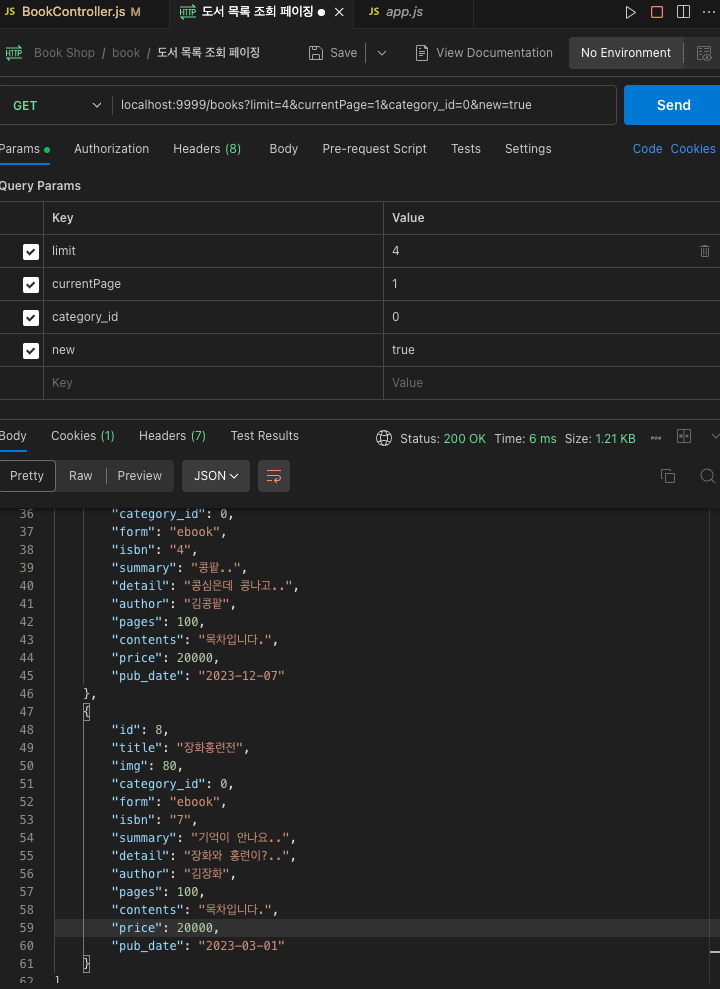
Task: Open the more actions ellipsis menu
Action: 709,12
